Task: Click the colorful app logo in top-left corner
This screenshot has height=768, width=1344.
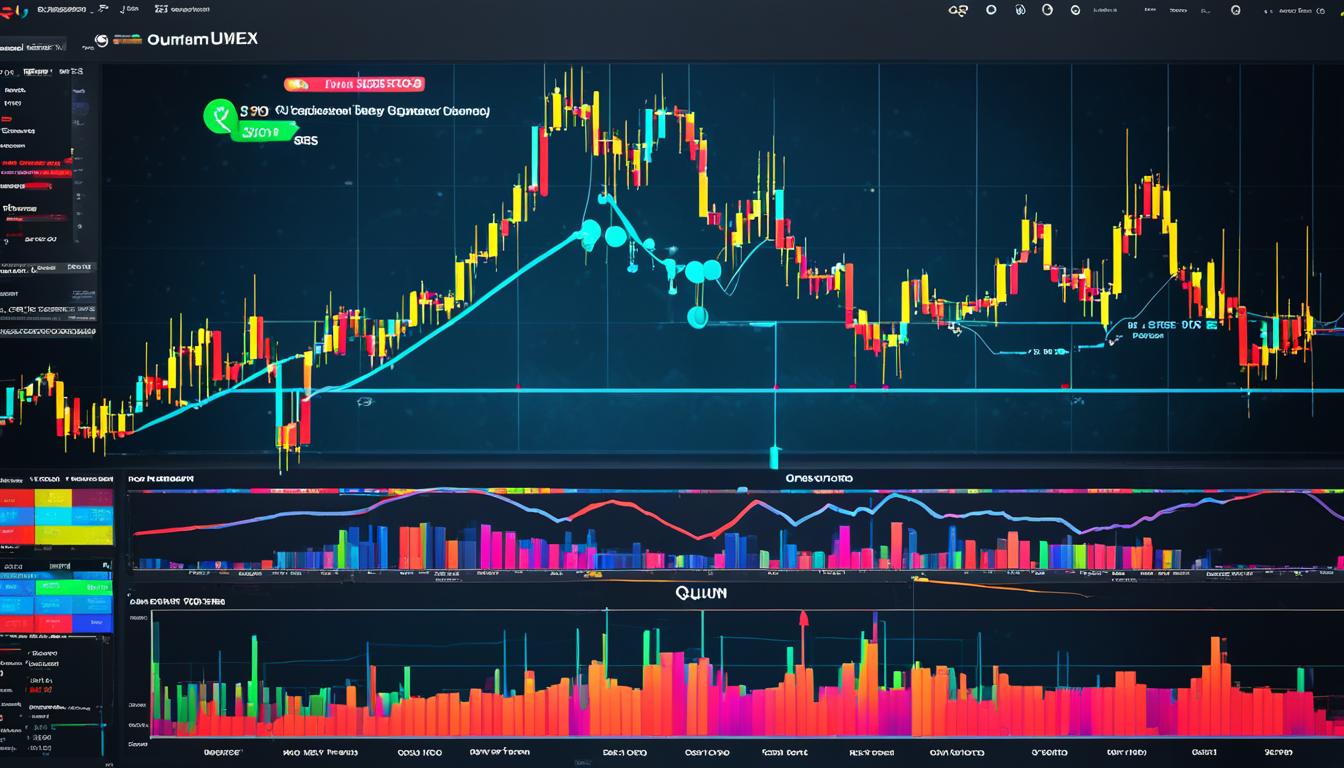Action: coord(12,9)
